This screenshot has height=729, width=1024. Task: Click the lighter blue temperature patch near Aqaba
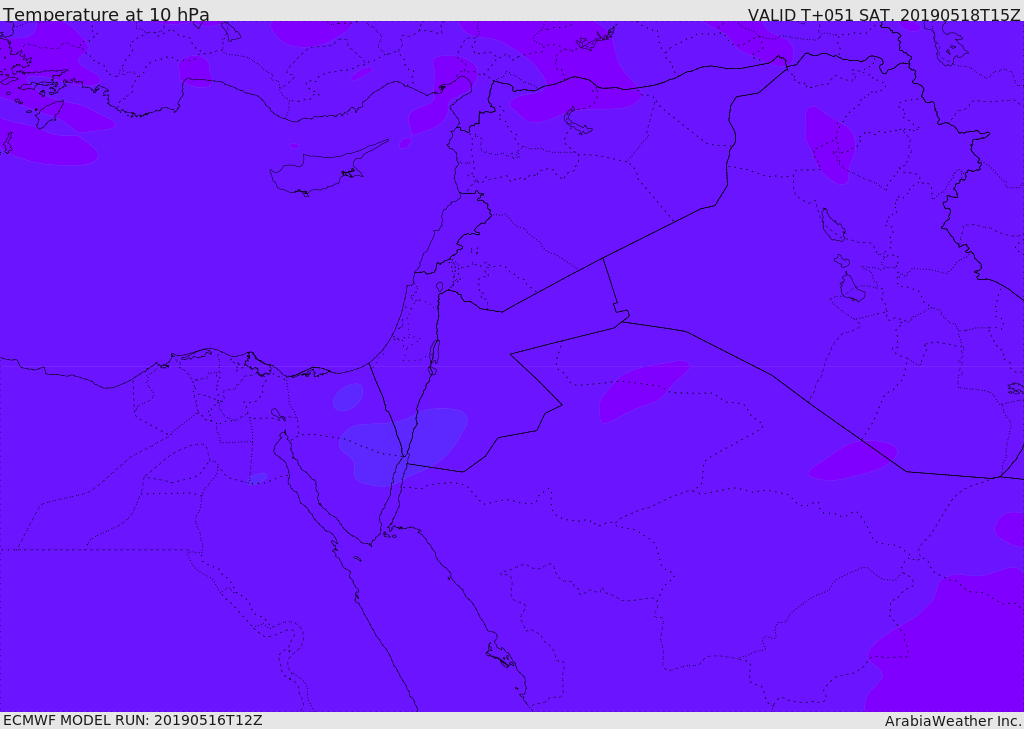pos(403,446)
